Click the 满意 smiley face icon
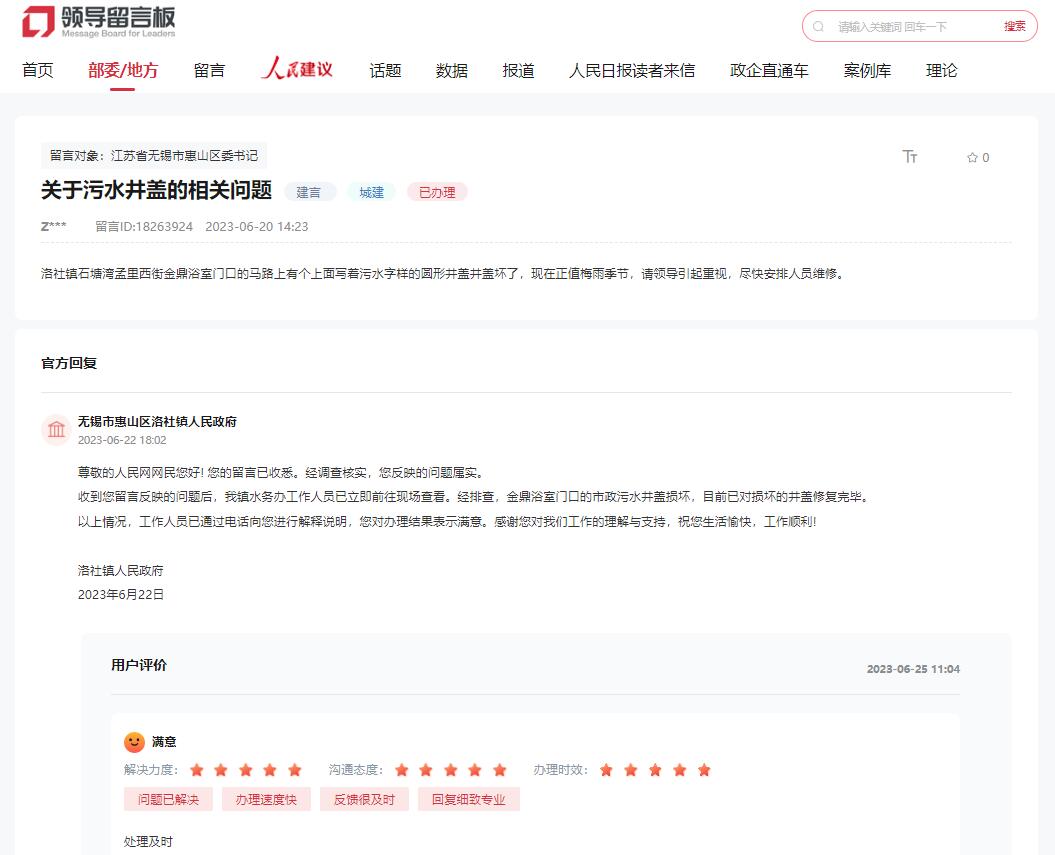The height and width of the screenshot is (855, 1055). pos(134,742)
